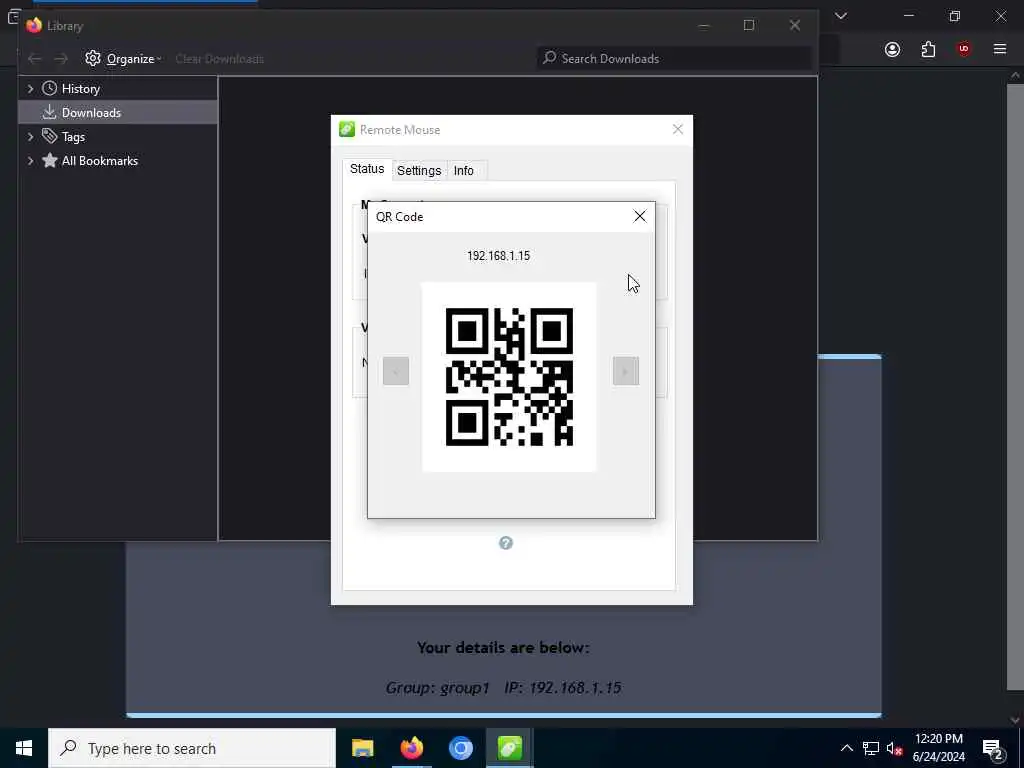Open the muted volume tray icon

point(894,748)
